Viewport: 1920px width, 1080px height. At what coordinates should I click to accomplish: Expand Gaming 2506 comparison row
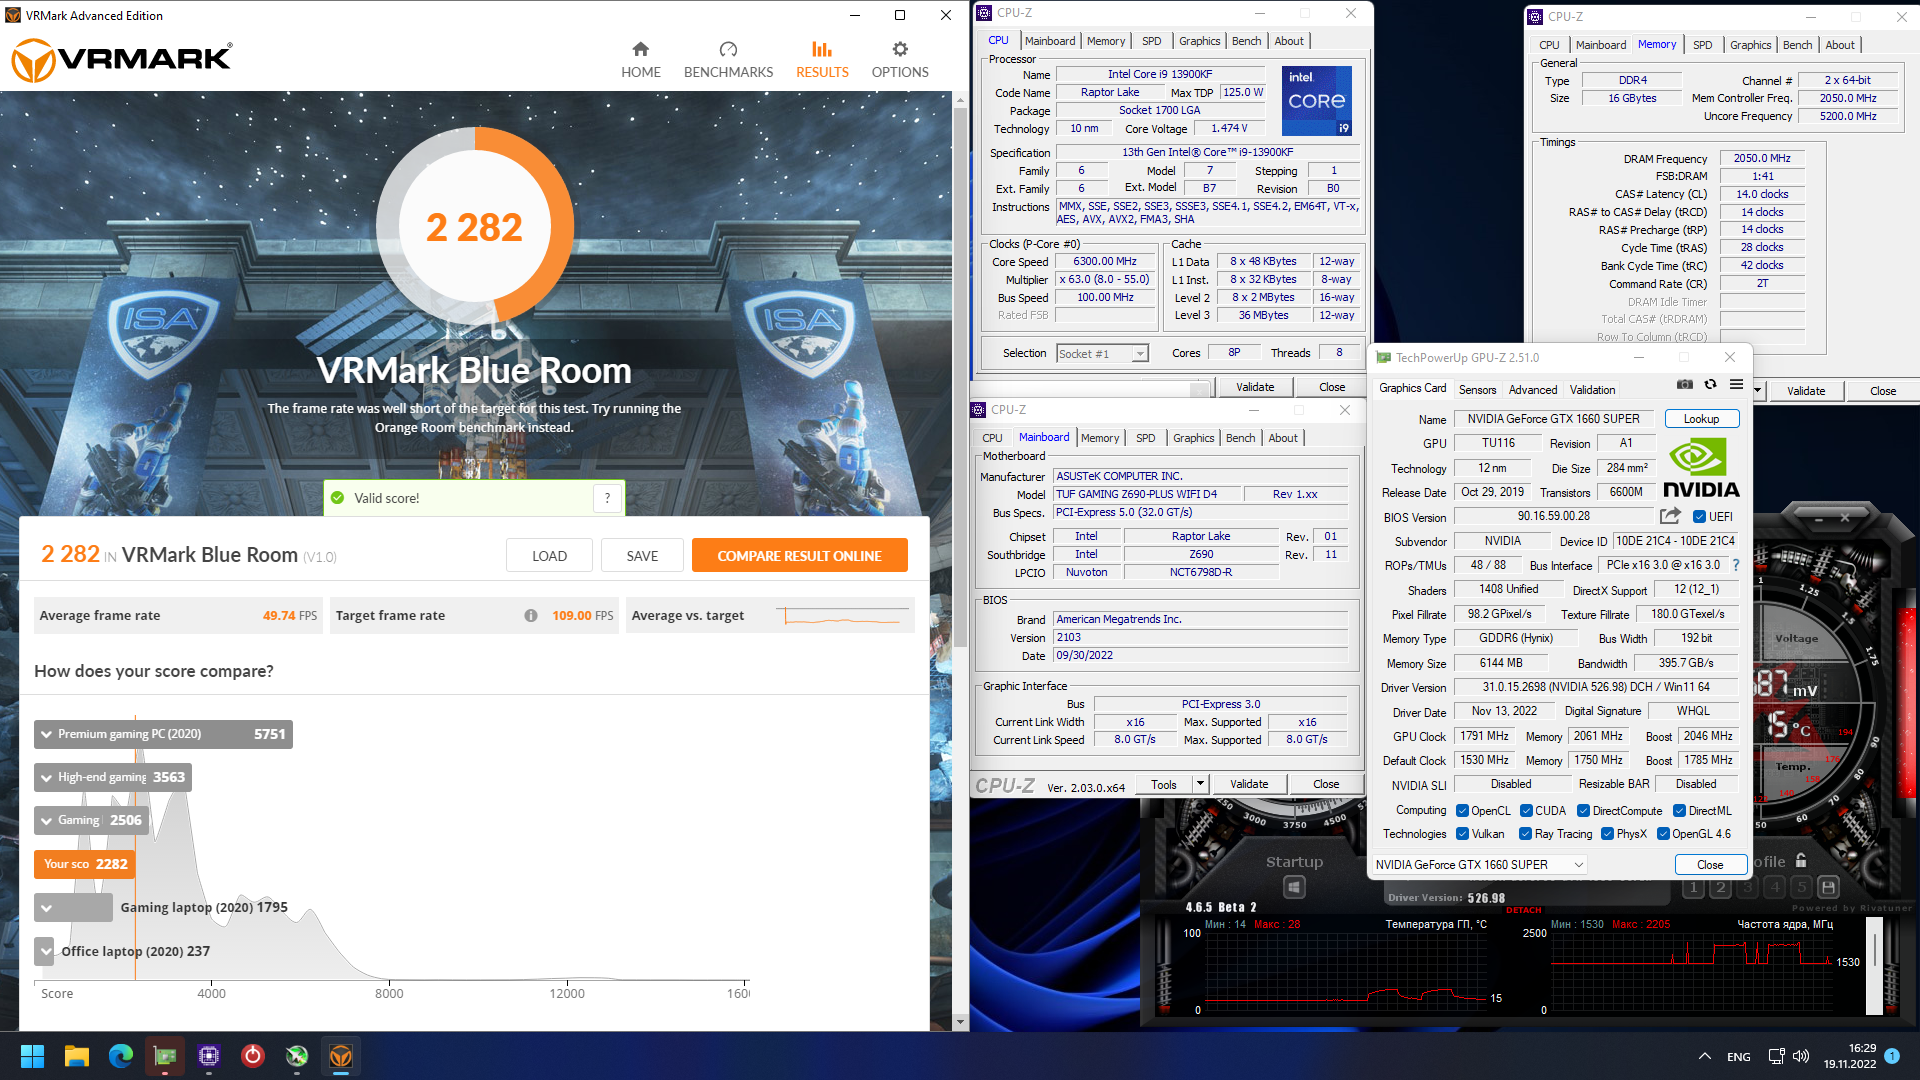click(91, 820)
